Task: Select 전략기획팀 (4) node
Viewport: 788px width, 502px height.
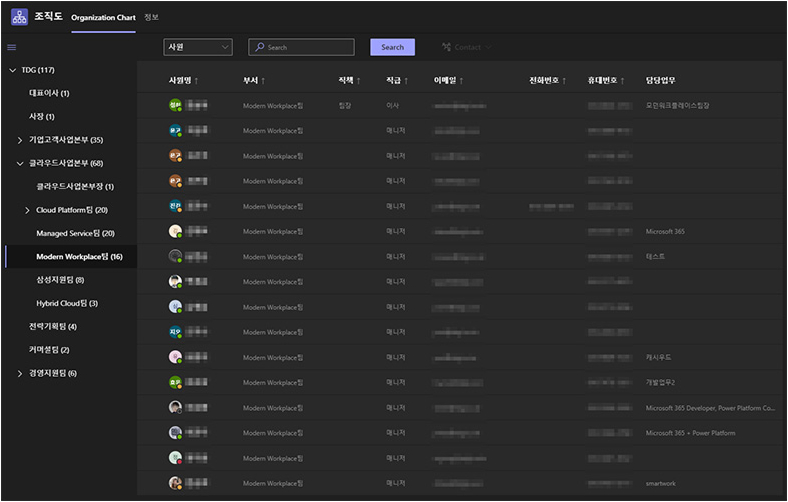Action: 53,327
